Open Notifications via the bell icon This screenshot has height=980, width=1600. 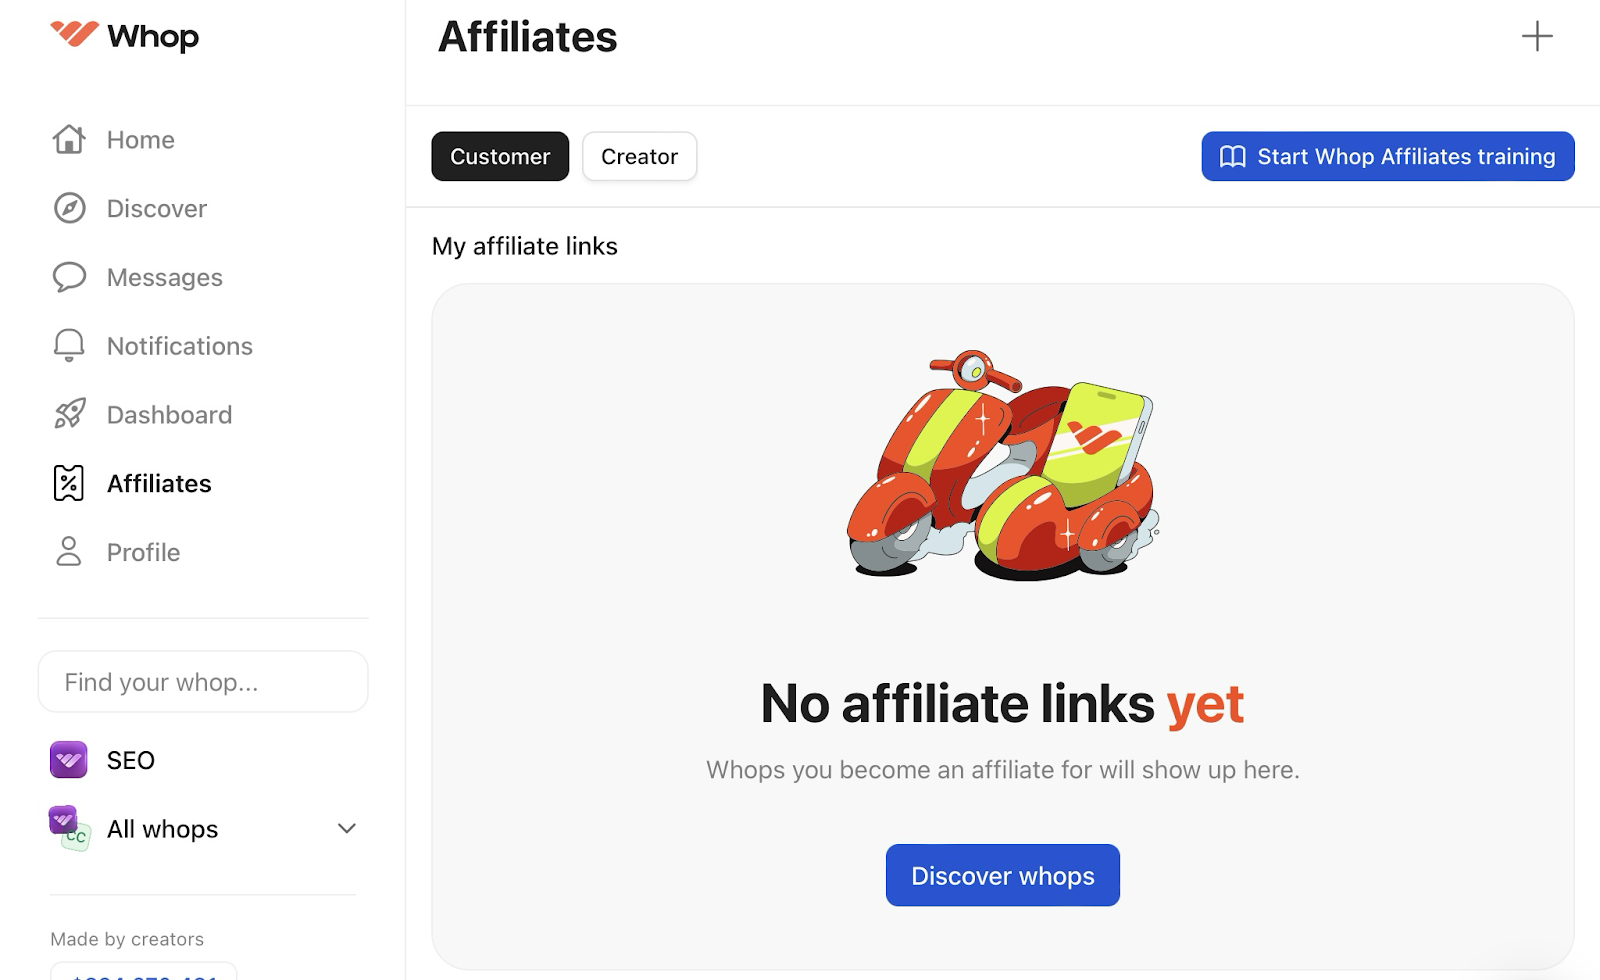[x=68, y=345]
